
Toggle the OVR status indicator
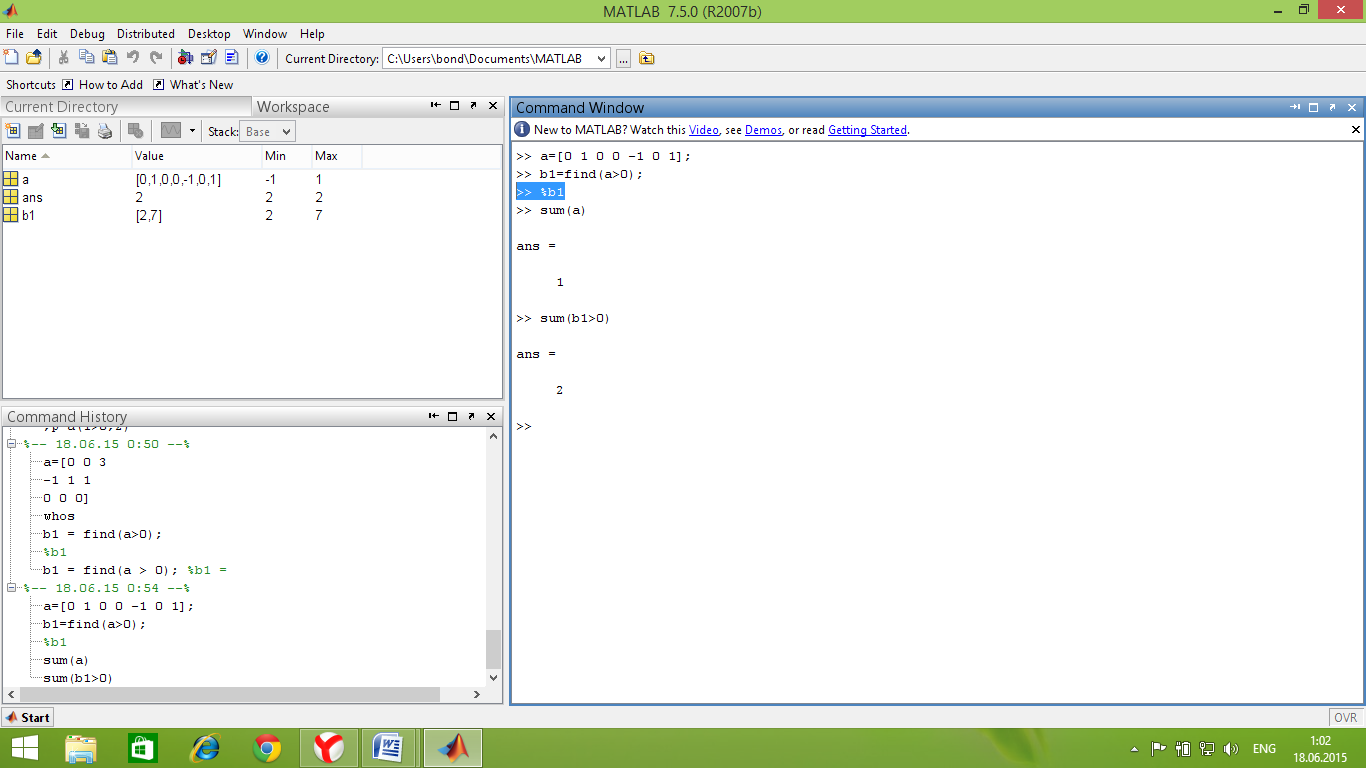point(1346,717)
